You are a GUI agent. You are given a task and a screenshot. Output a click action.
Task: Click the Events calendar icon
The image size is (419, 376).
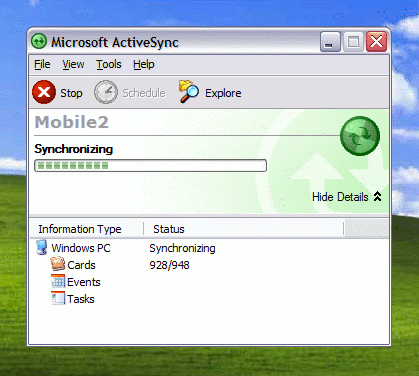tap(58, 281)
